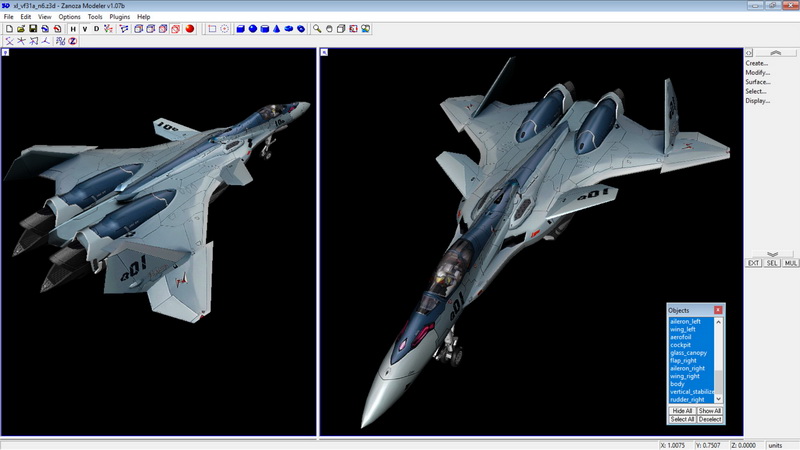Click the Objects list scrollbar thumb

pos(718,382)
